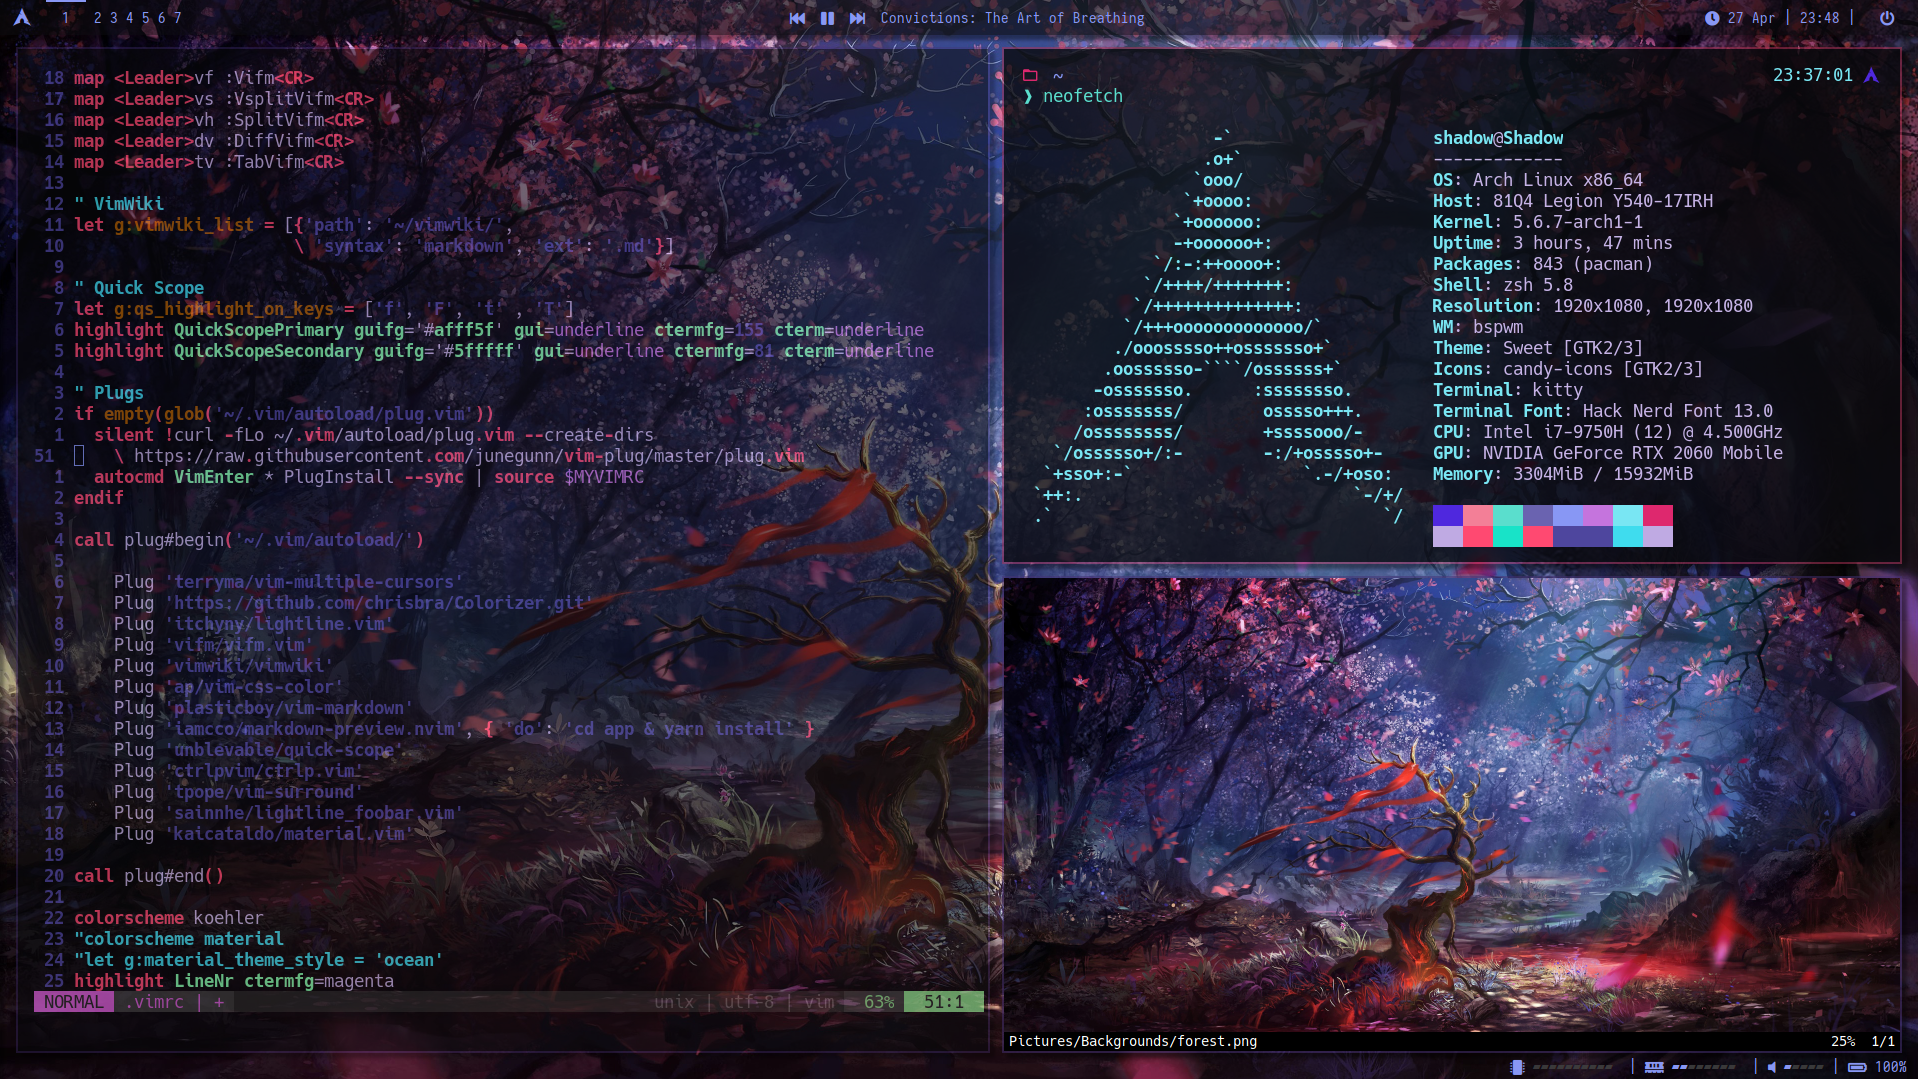This screenshot has height=1079, width=1918.
Task: Click the CPU chip icon in bottom bar
Action: (x=1517, y=1067)
